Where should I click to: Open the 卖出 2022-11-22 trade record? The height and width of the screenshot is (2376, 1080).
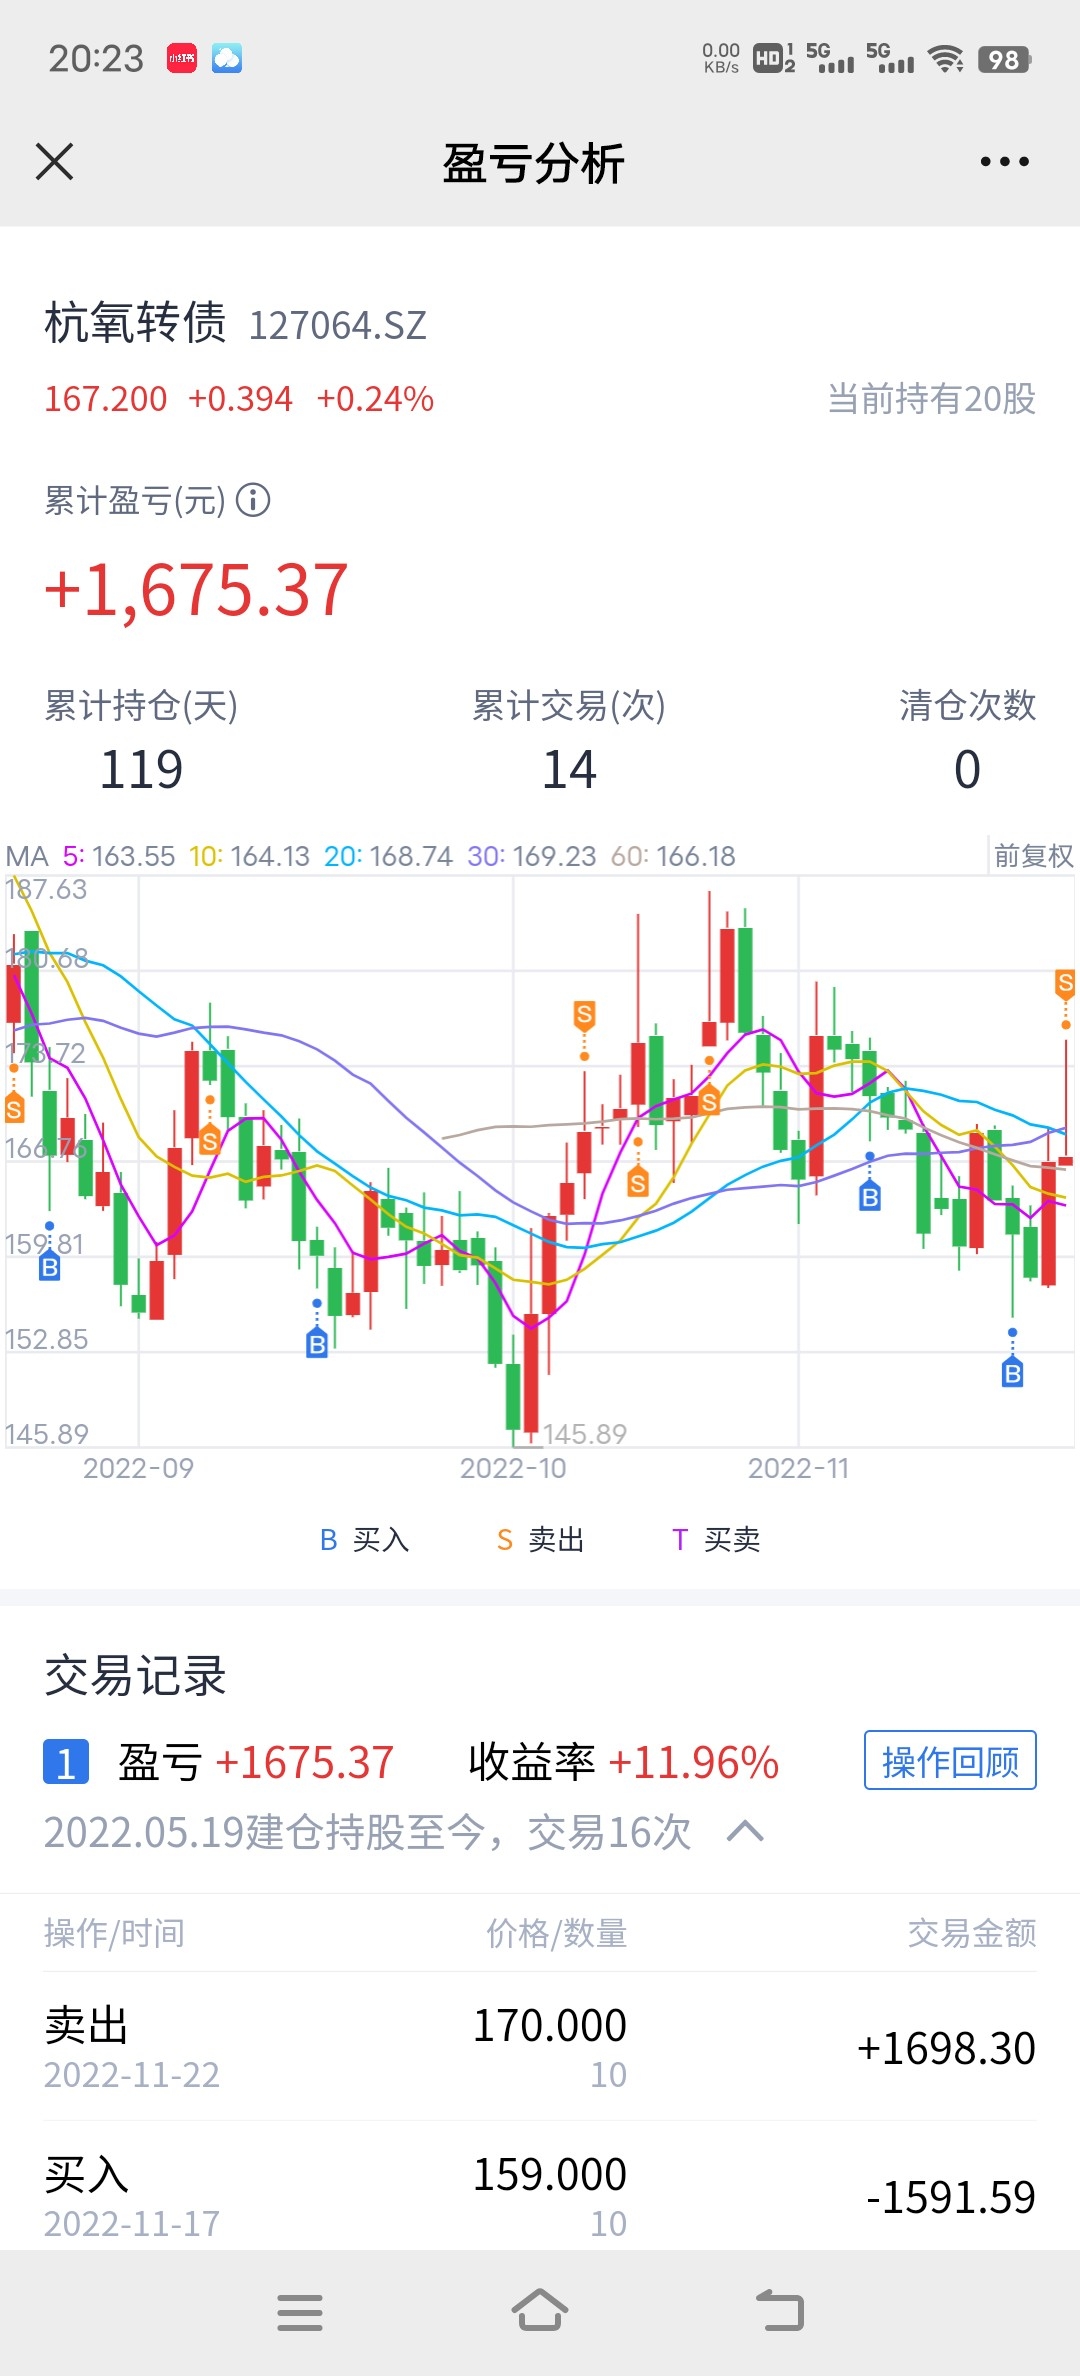(540, 2047)
